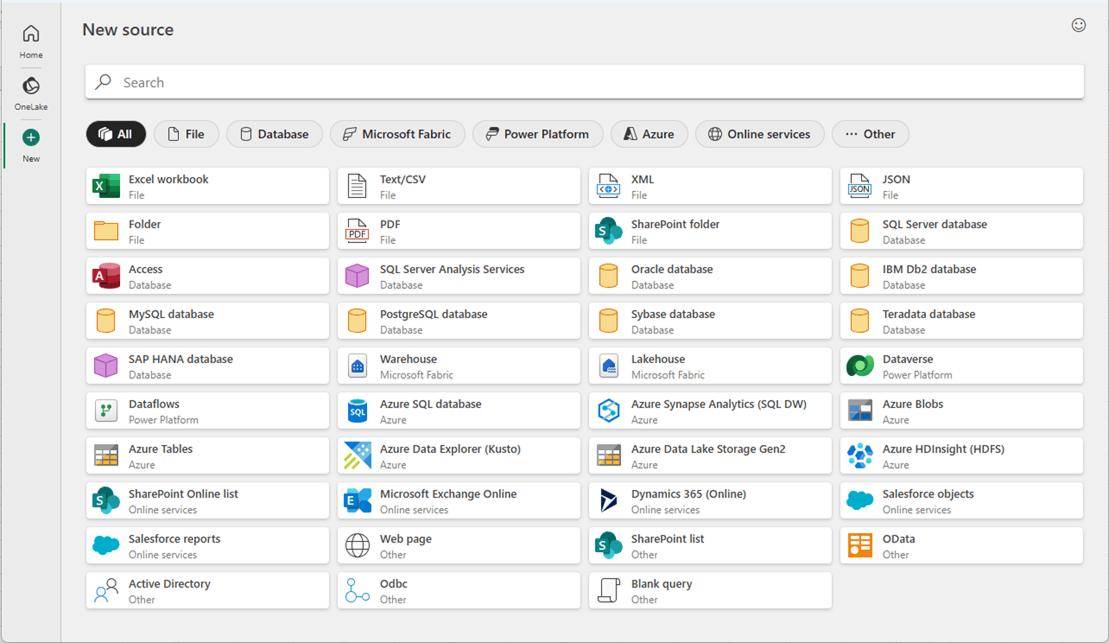Click the Salesforce objects cloud icon
Viewport: 1109px width, 643px height.
[859, 500]
